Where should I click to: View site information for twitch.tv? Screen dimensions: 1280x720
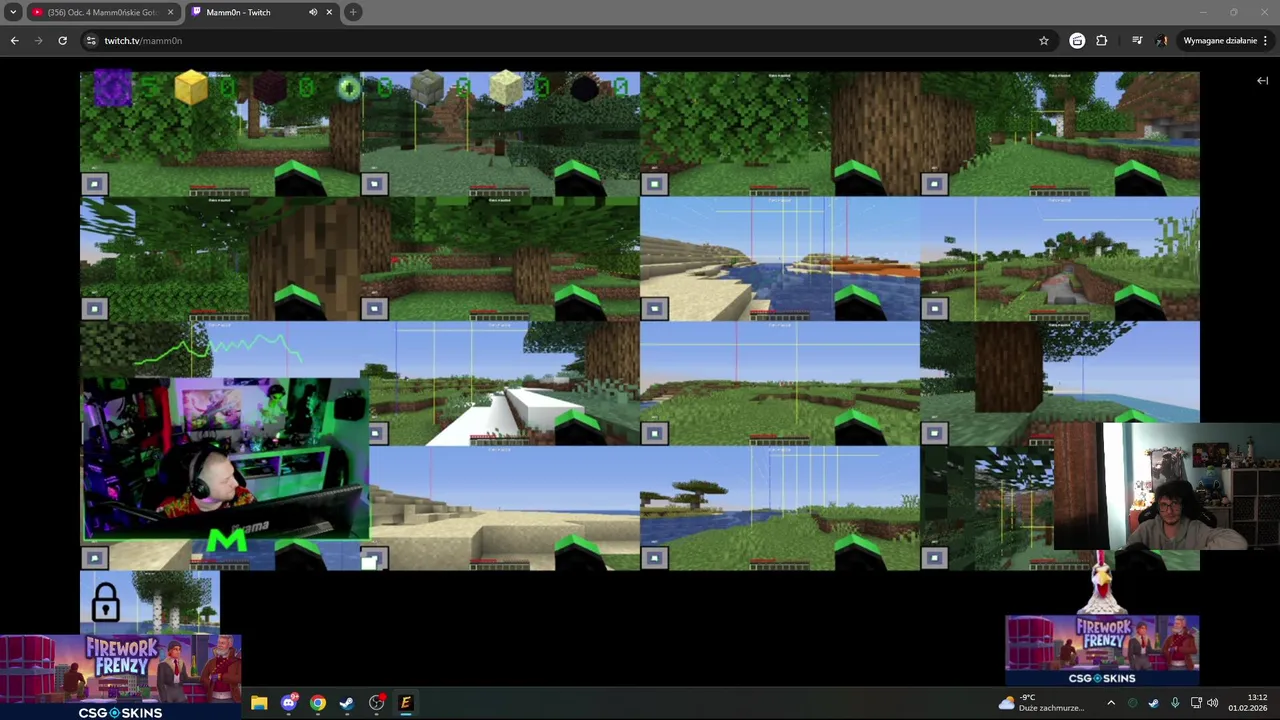[x=91, y=40]
